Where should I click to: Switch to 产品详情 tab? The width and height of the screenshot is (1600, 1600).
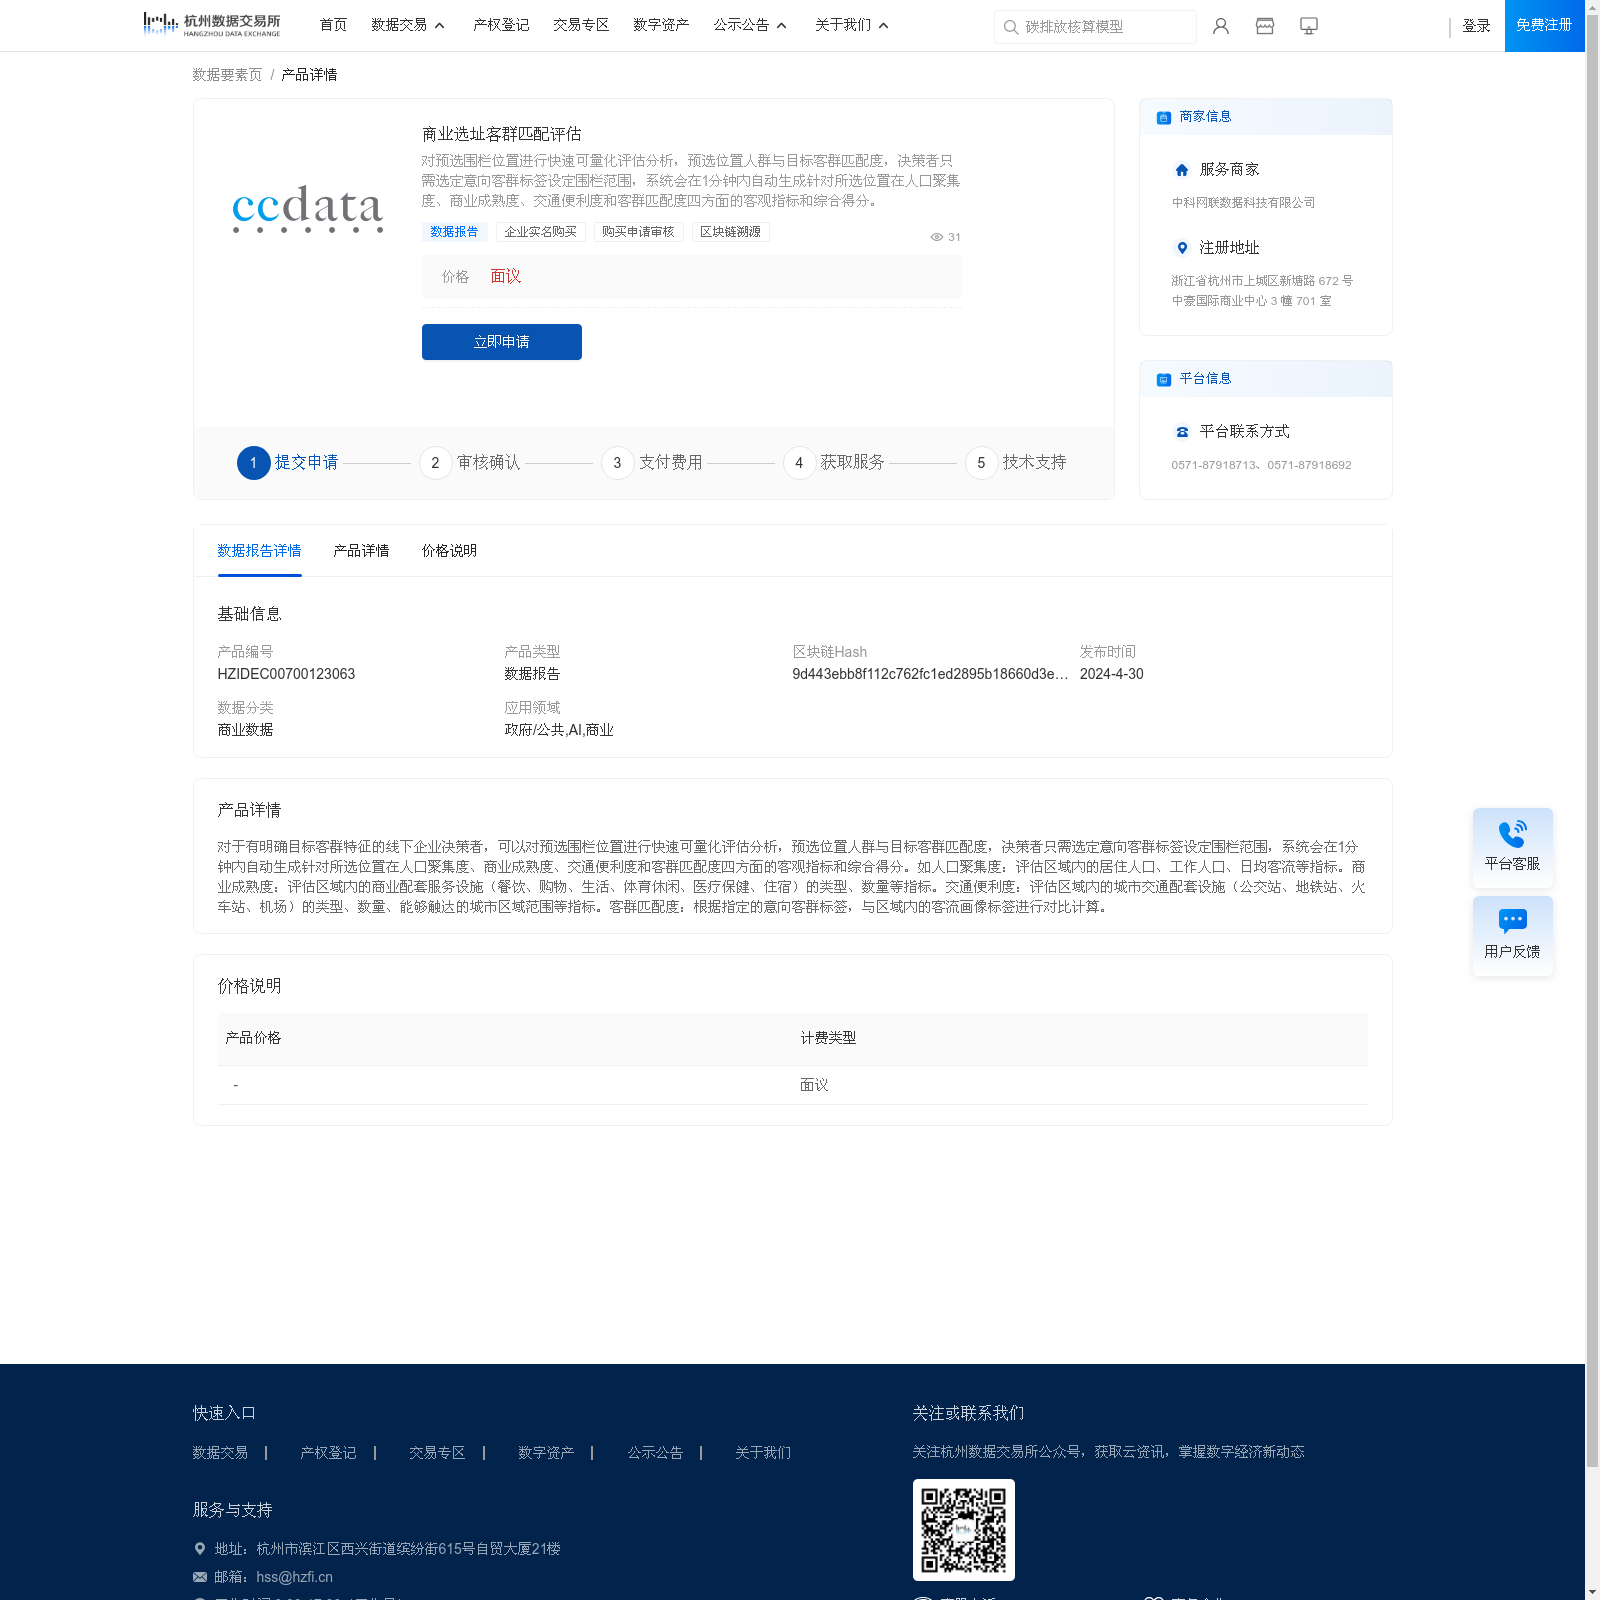(361, 551)
